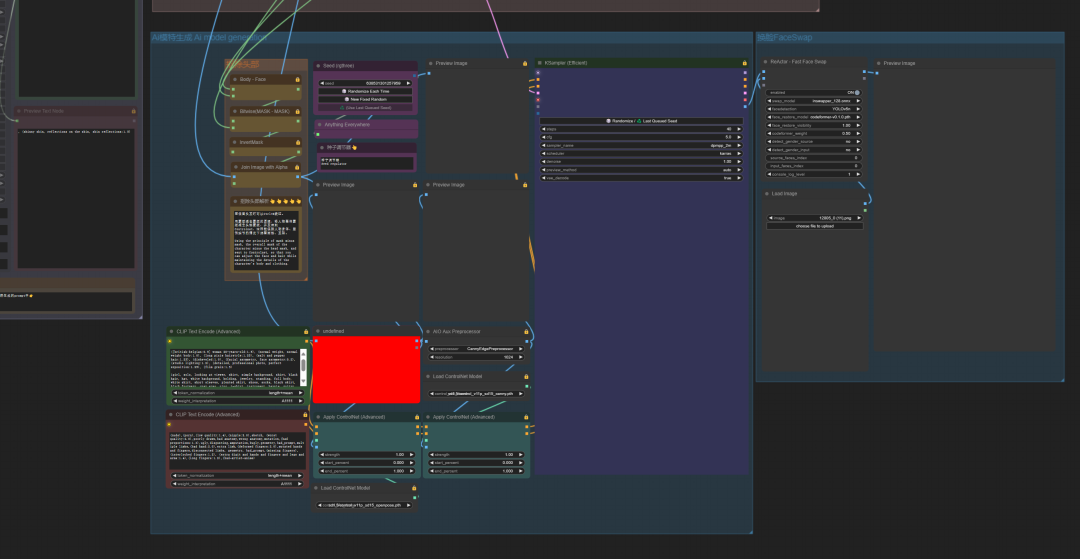Increase the steps value with right arrow
The width and height of the screenshot is (1080, 559).
(739, 129)
